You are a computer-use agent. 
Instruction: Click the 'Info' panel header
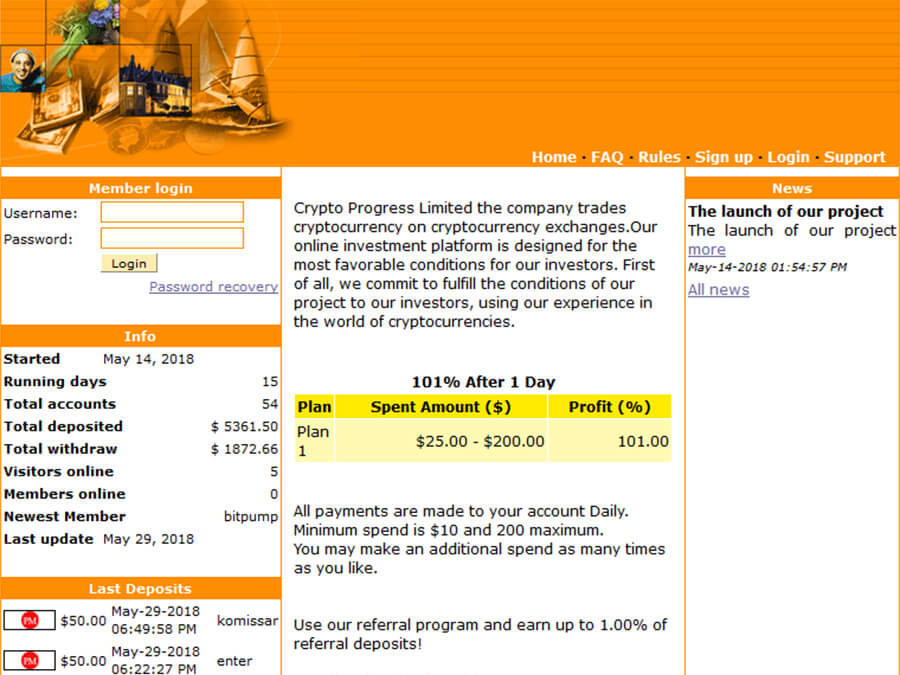[x=141, y=336]
